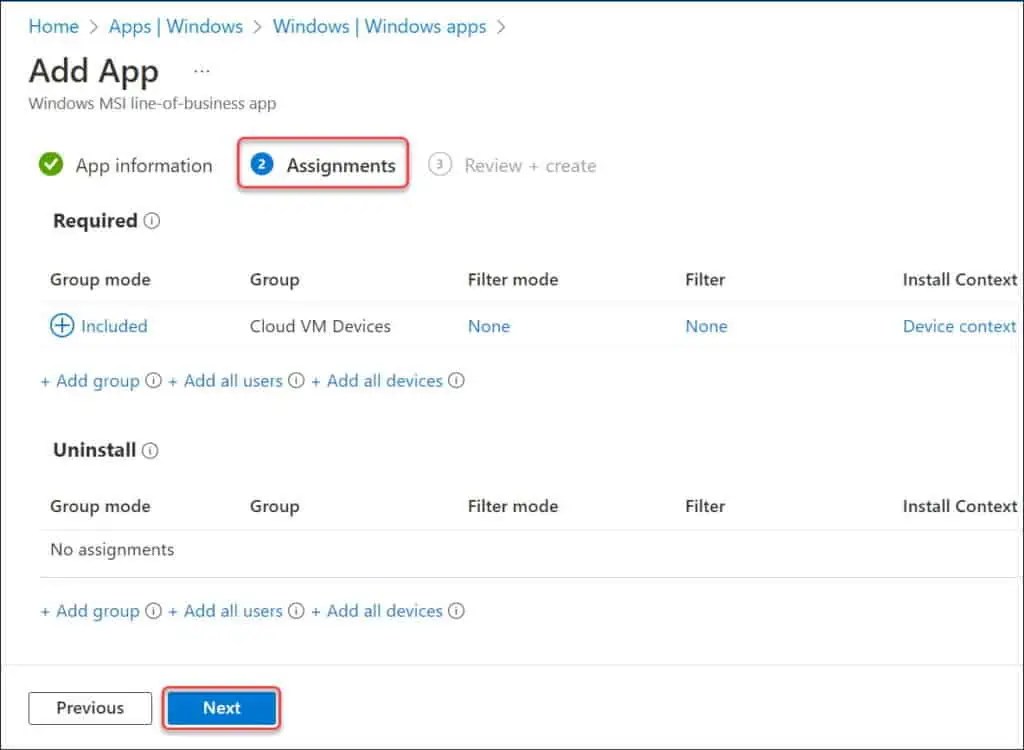
Task: Open the Filter mode None link for Cloud VM Devices
Action: [x=489, y=326]
